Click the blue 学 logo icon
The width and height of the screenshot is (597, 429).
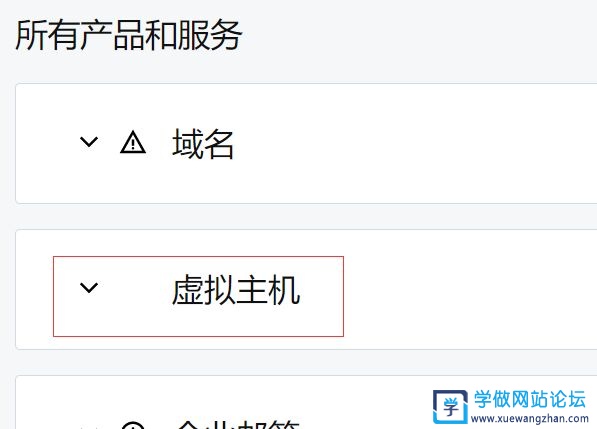point(450,407)
